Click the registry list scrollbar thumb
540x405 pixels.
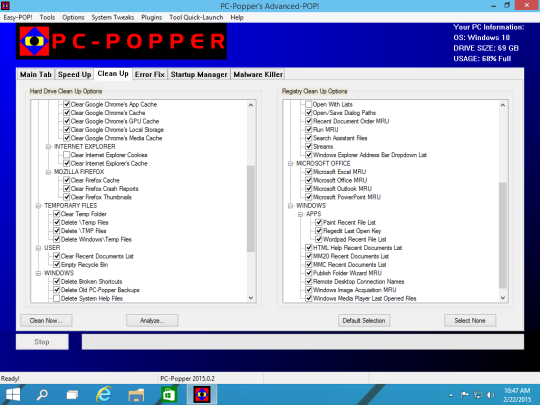(x=503, y=235)
